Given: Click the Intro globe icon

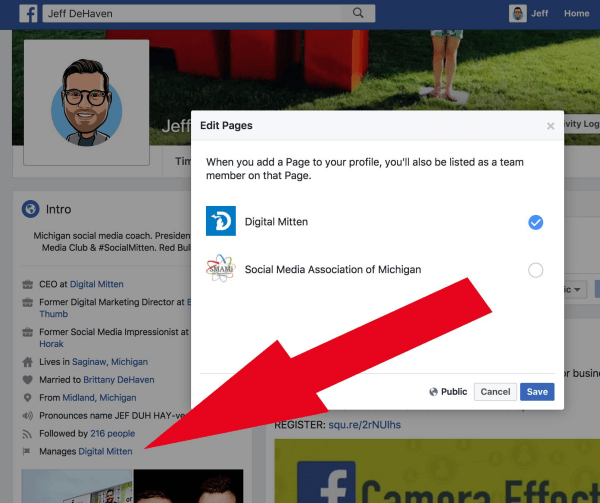Looking at the screenshot, I should click(30, 209).
